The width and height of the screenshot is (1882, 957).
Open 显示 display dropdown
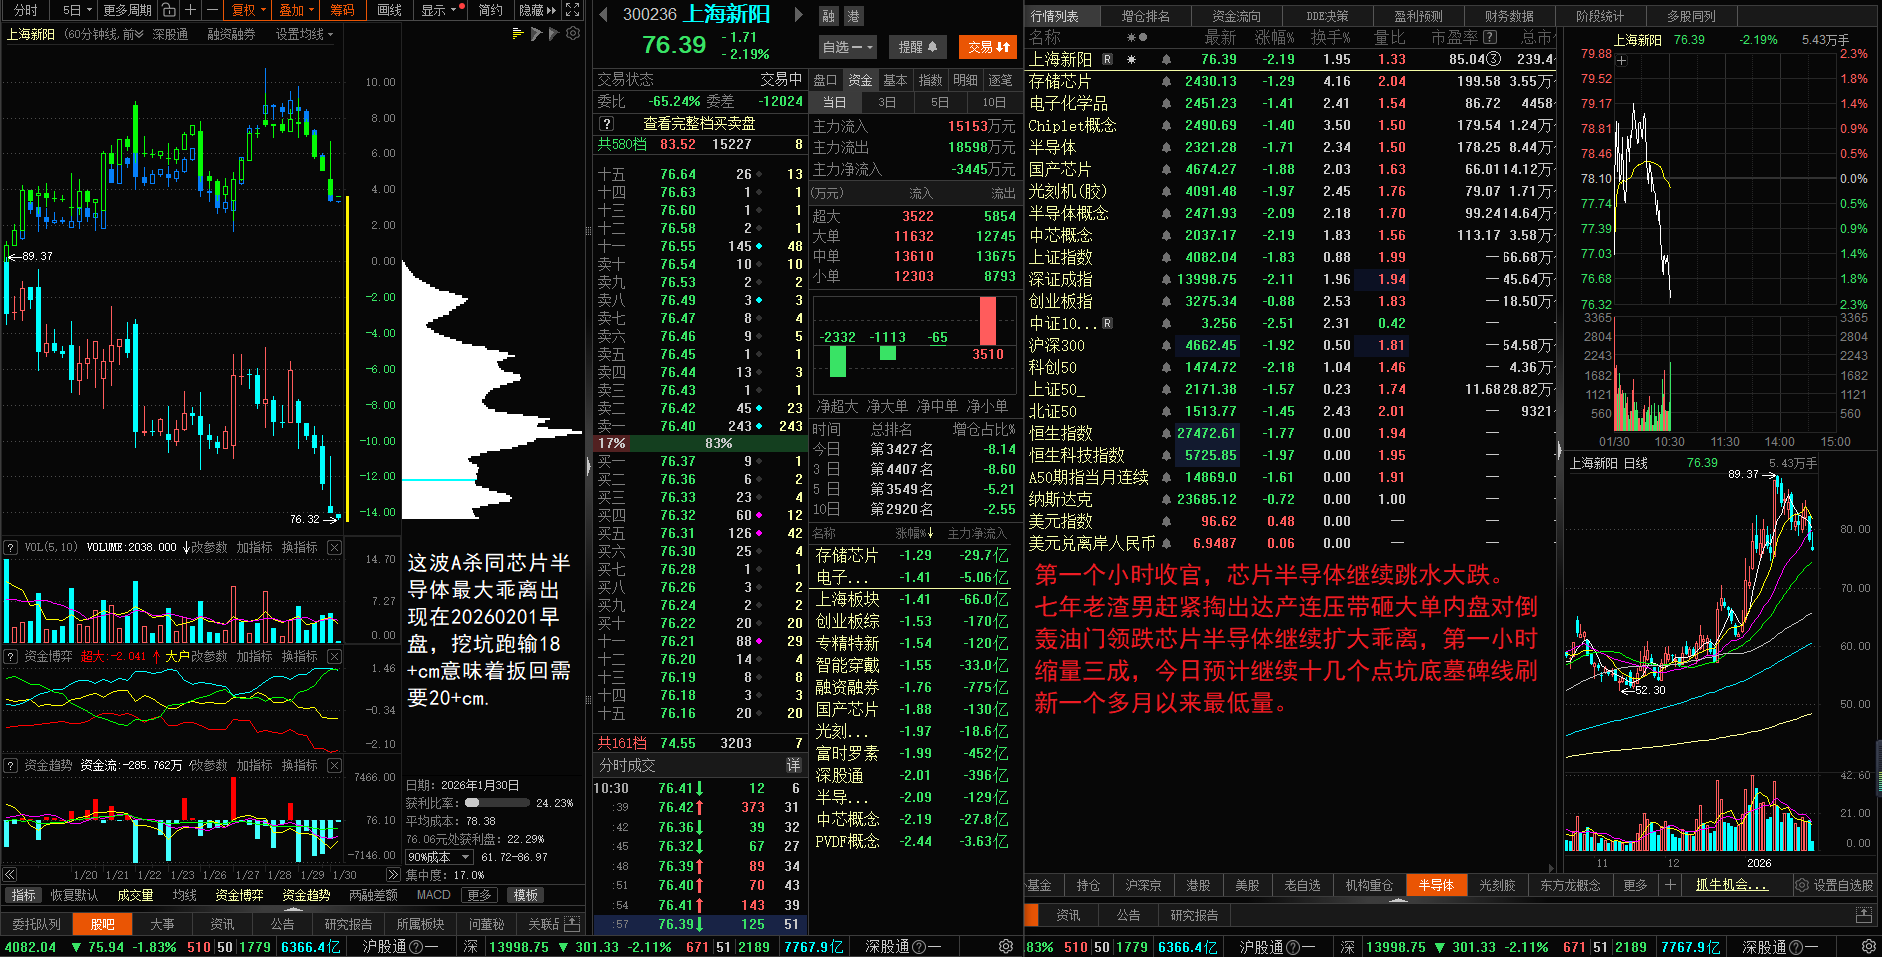pyautogui.click(x=439, y=10)
